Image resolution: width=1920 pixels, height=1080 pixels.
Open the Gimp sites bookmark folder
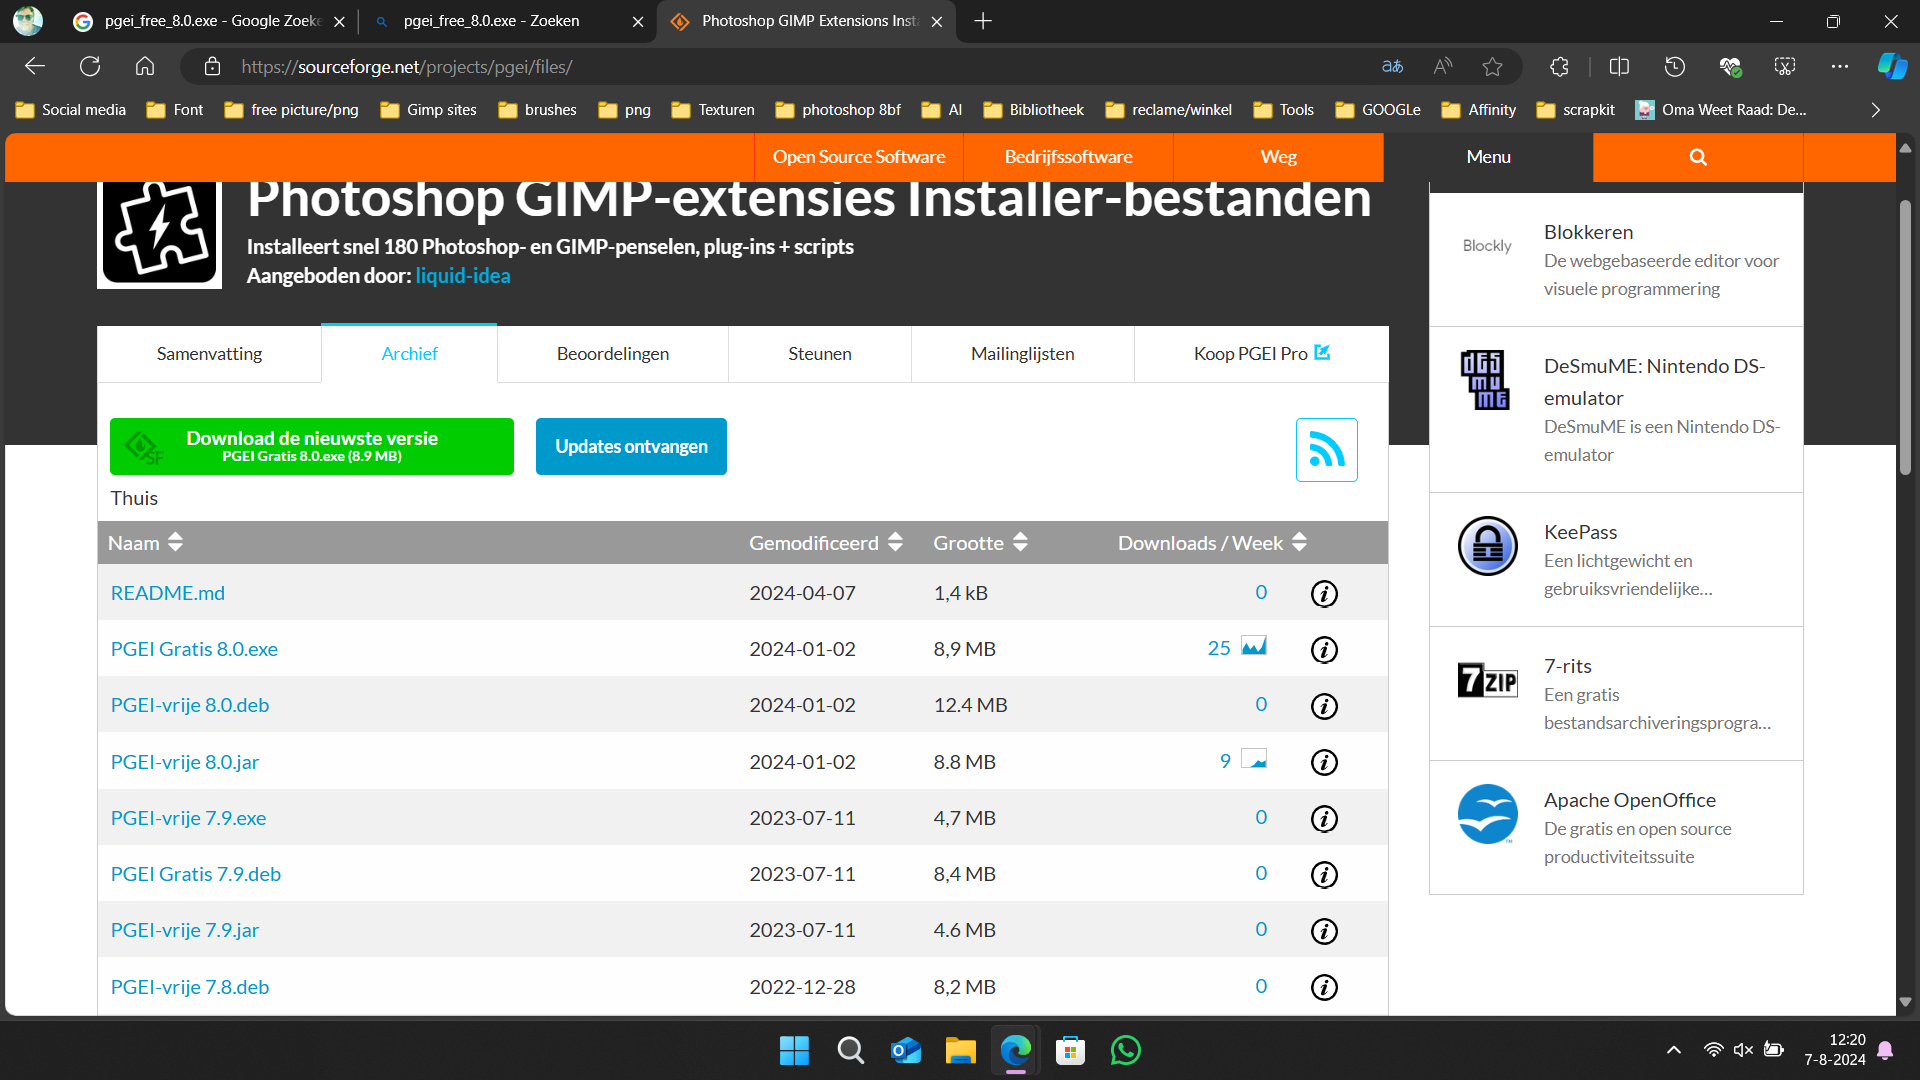pyautogui.click(x=429, y=110)
